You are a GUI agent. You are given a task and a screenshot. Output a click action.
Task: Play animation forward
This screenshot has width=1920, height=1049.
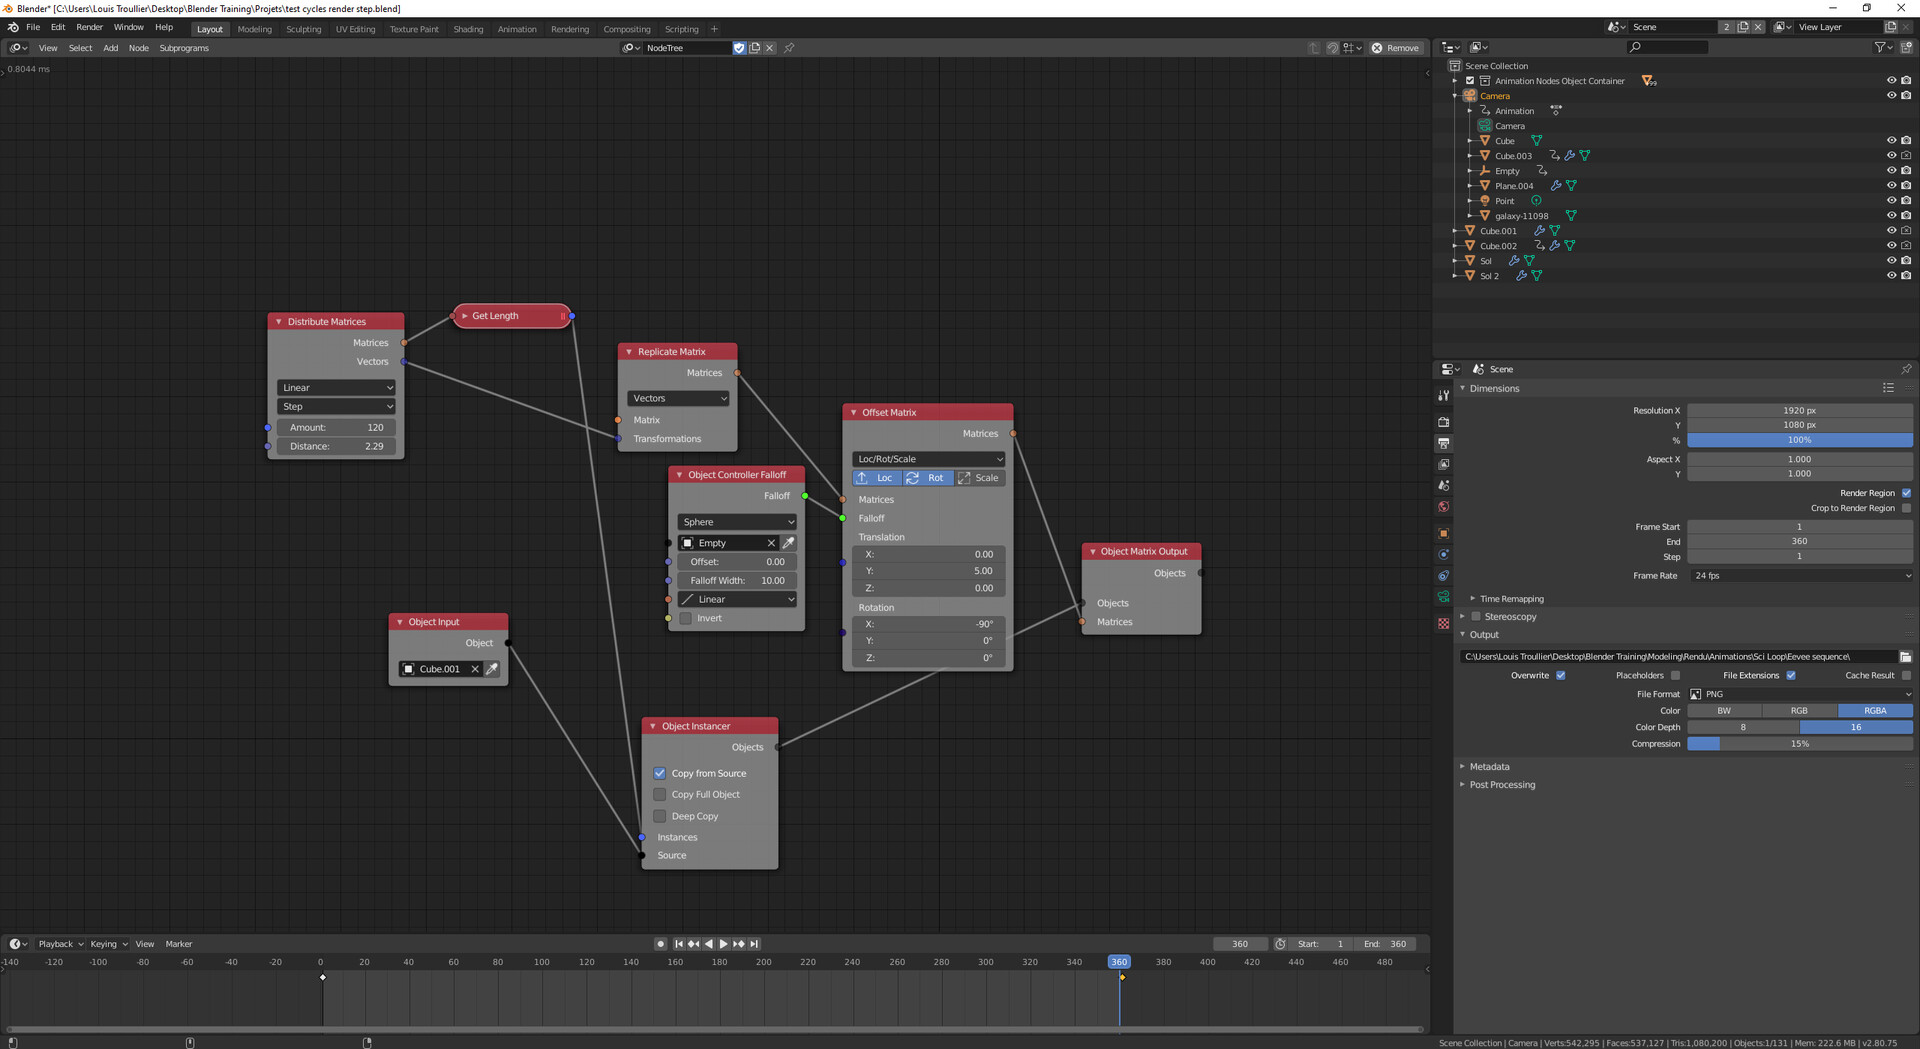pyautogui.click(x=724, y=944)
